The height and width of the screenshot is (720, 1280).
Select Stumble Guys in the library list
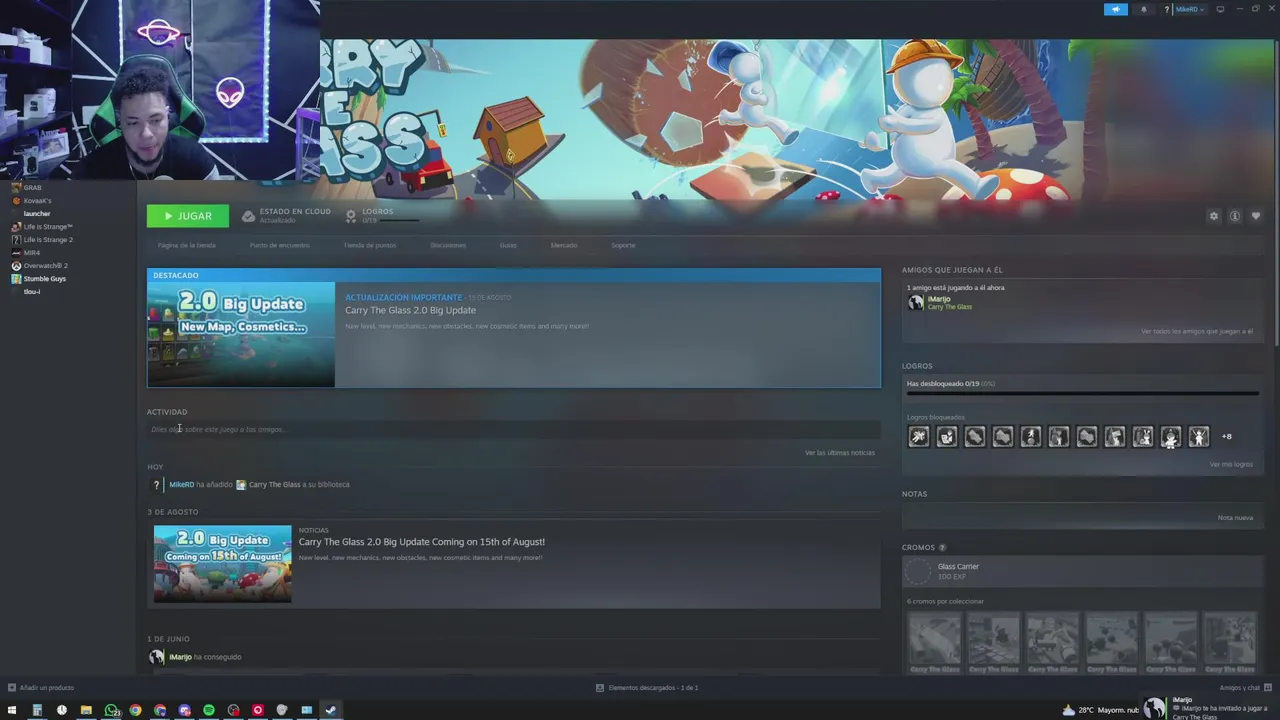tap(44, 279)
